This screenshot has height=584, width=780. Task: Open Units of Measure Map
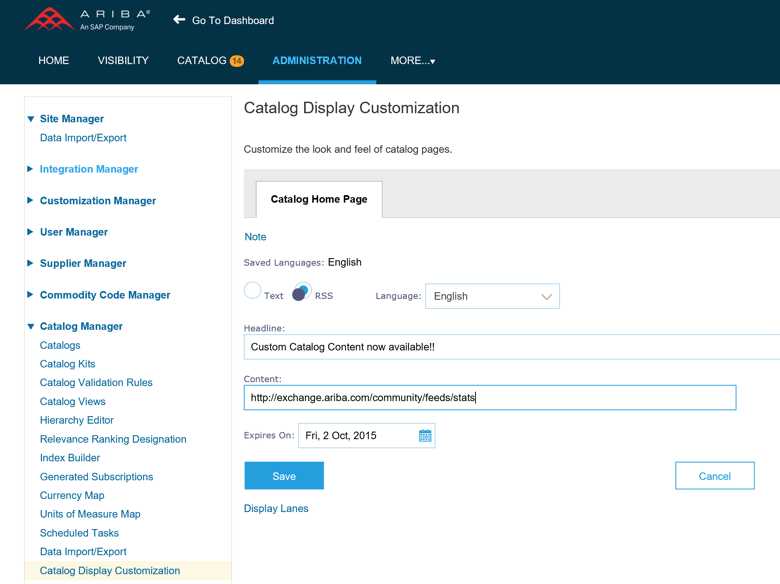(x=90, y=514)
